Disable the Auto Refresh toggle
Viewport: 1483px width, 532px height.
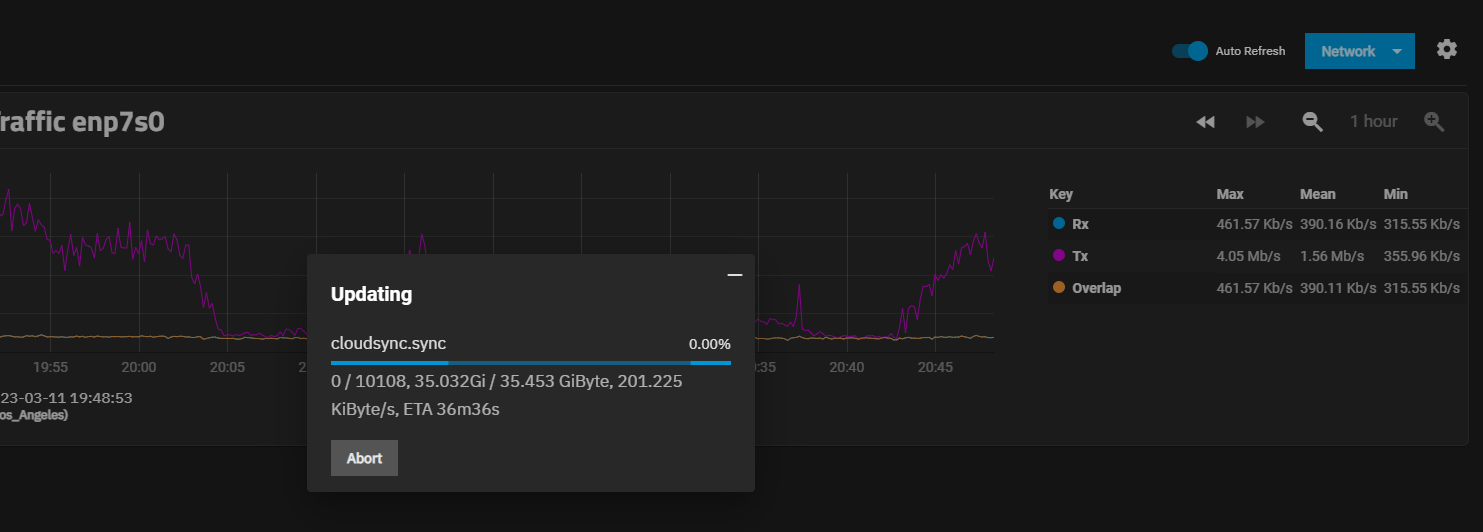pos(1190,51)
